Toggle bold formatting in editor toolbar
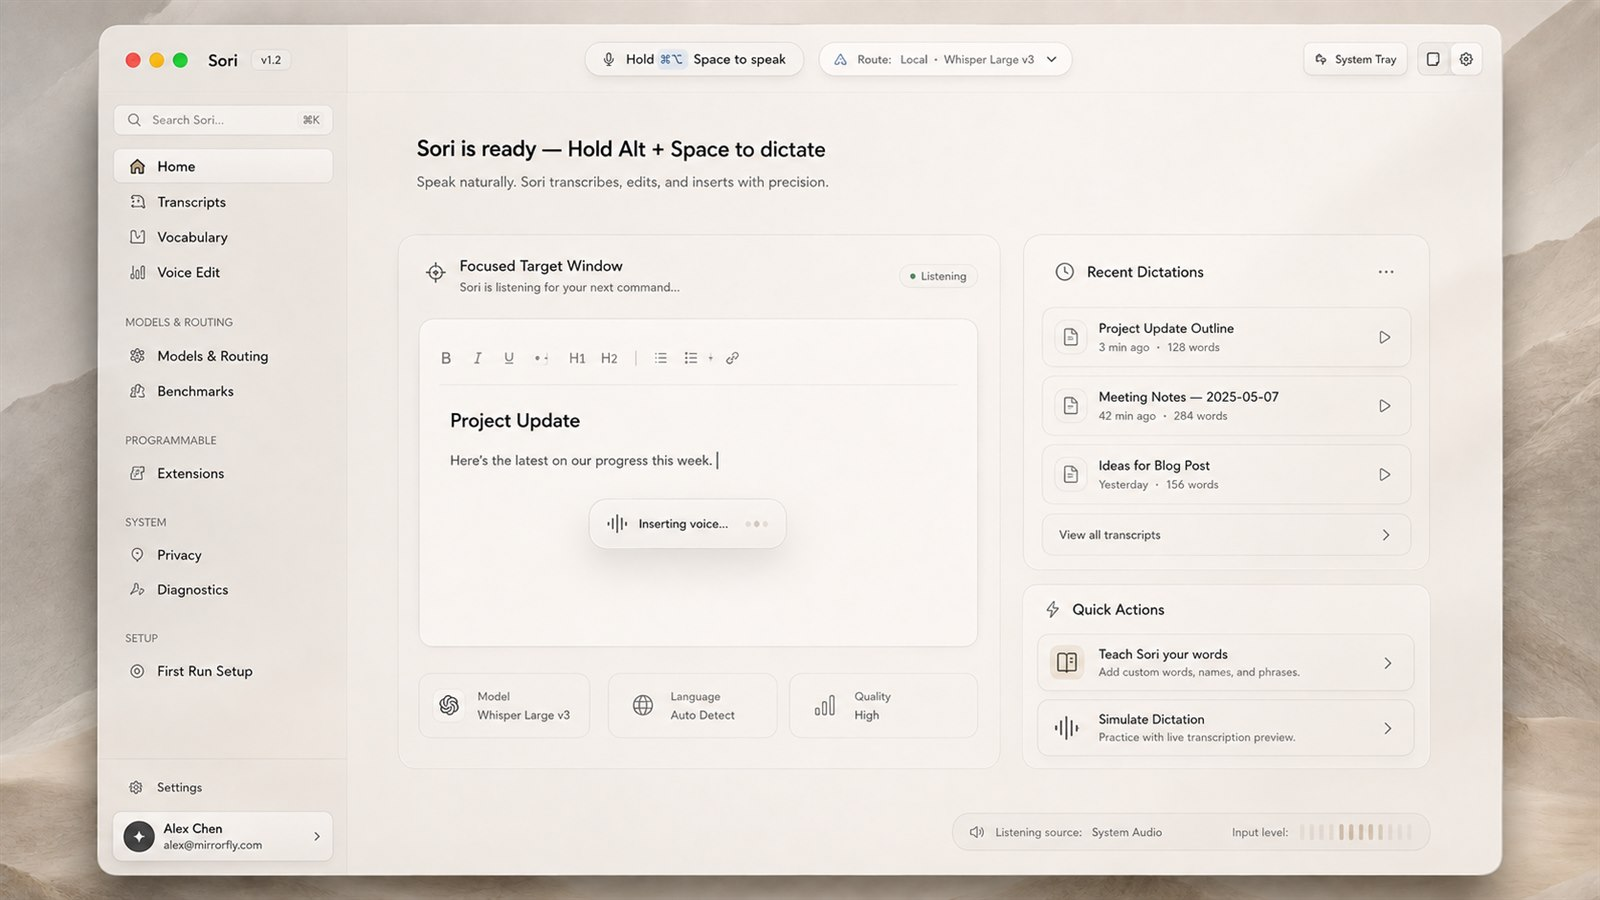1600x900 pixels. [446, 358]
